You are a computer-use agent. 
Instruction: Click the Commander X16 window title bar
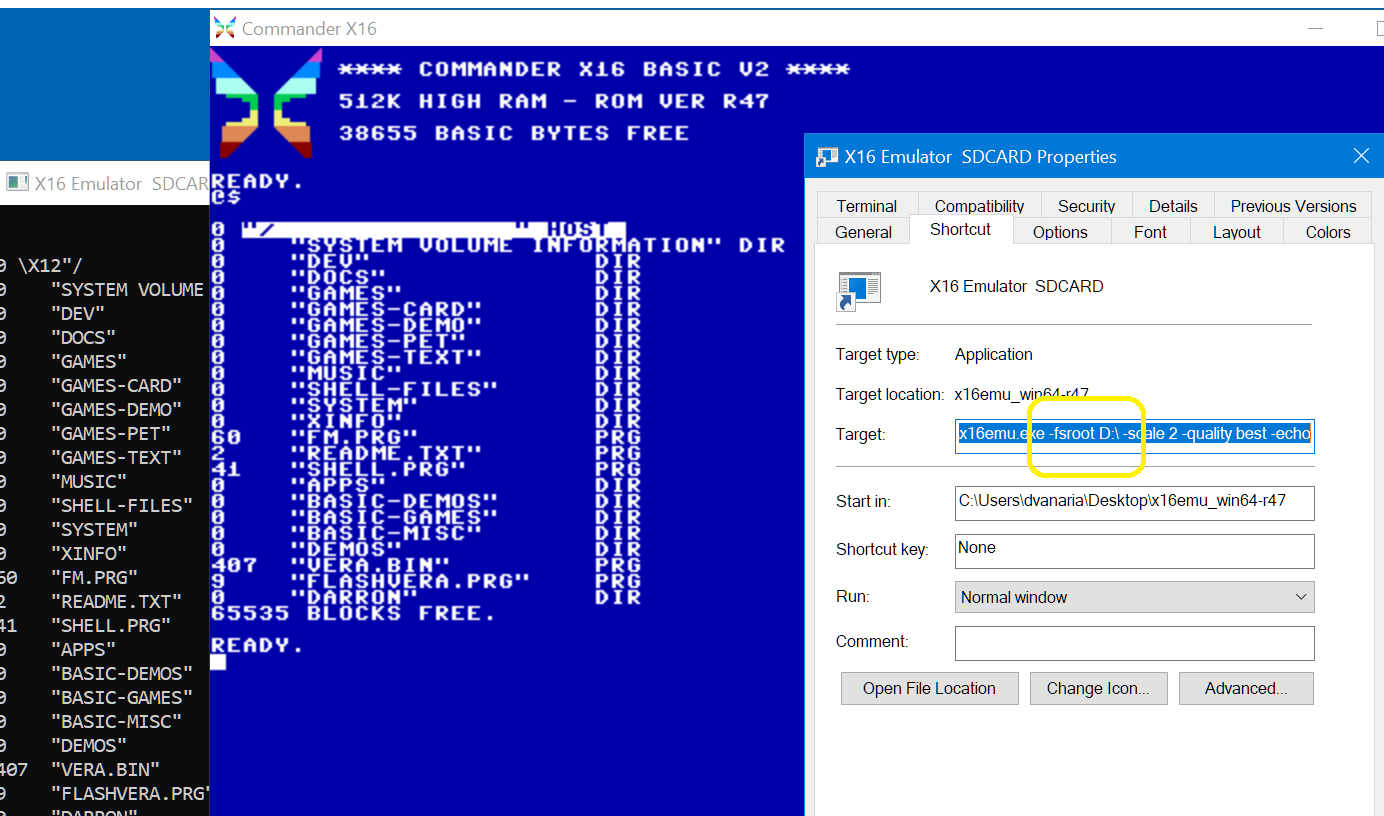coord(797,28)
